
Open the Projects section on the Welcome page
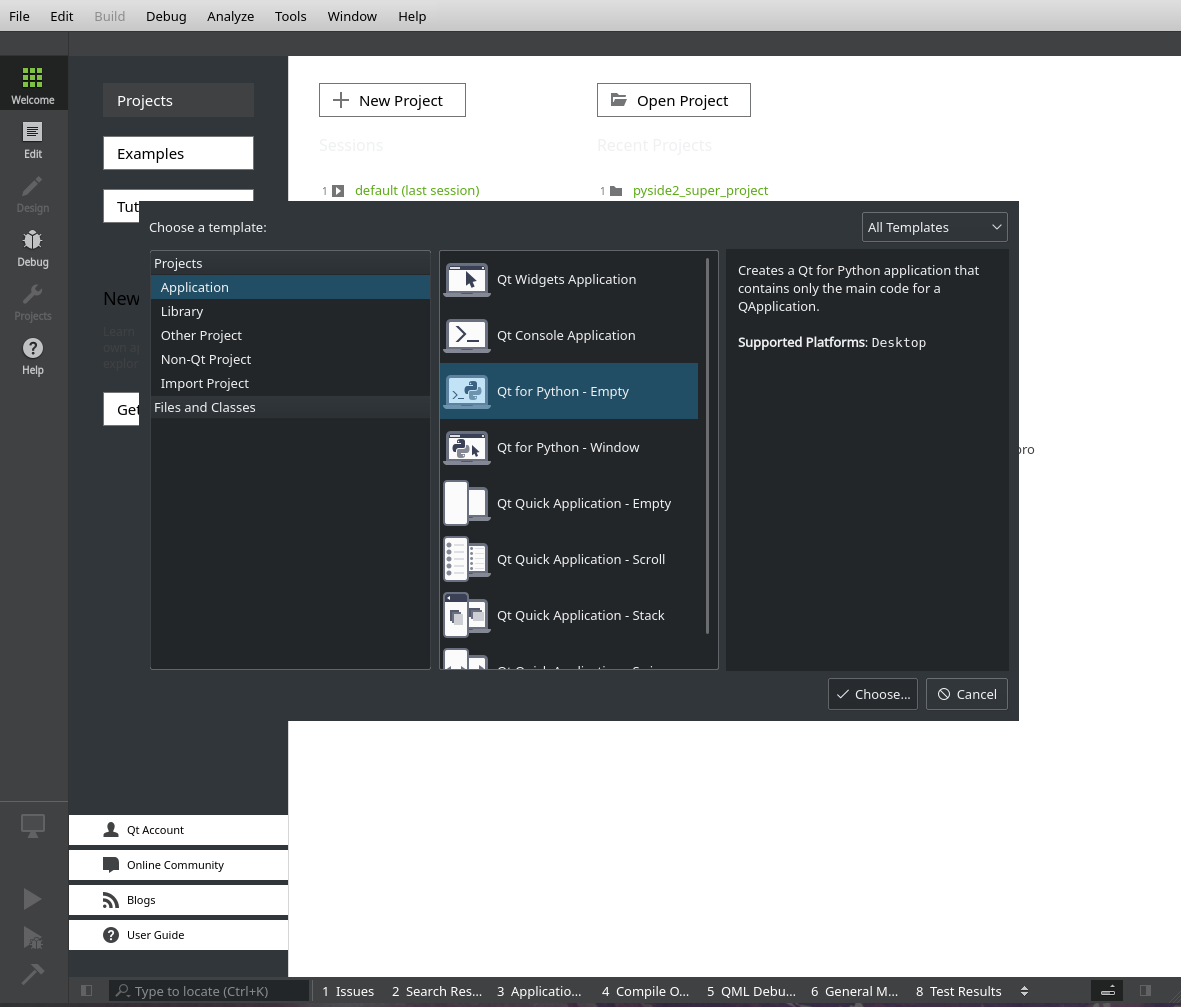pyautogui.click(x=179, y=100)
